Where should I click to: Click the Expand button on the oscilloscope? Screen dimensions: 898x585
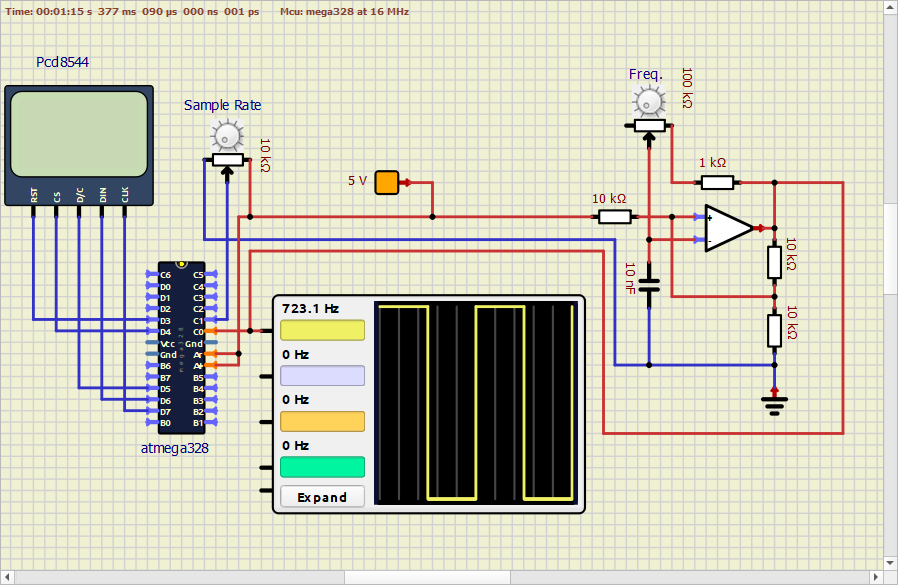[x=322, y=497]
